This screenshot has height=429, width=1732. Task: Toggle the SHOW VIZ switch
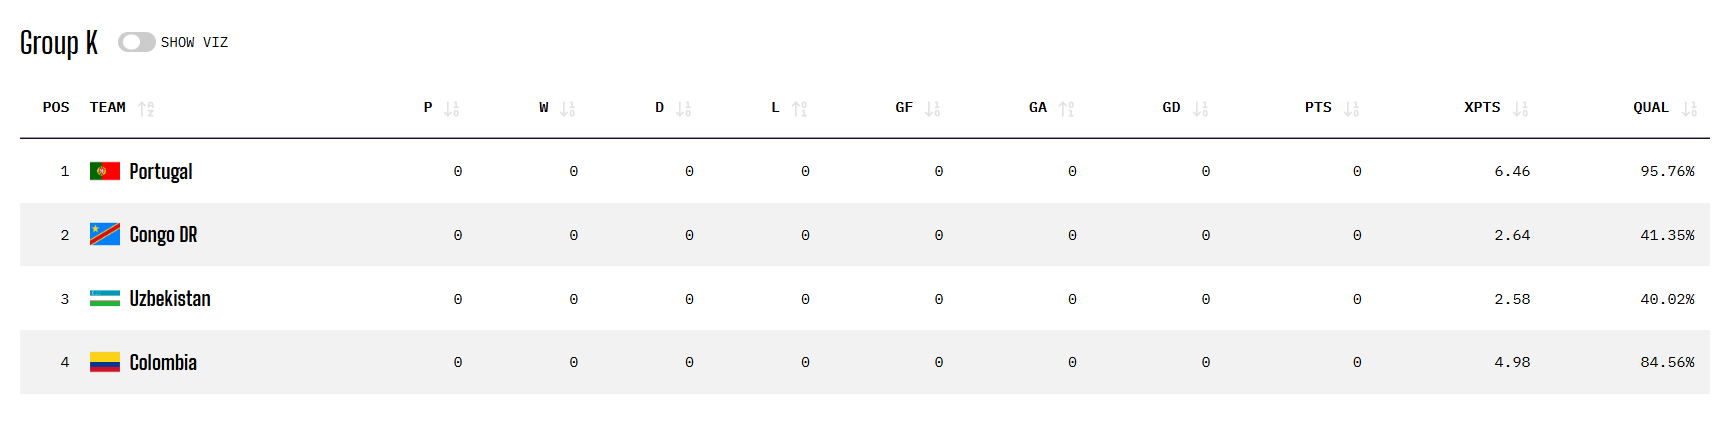pyautogui.click(x=137, y=42)
